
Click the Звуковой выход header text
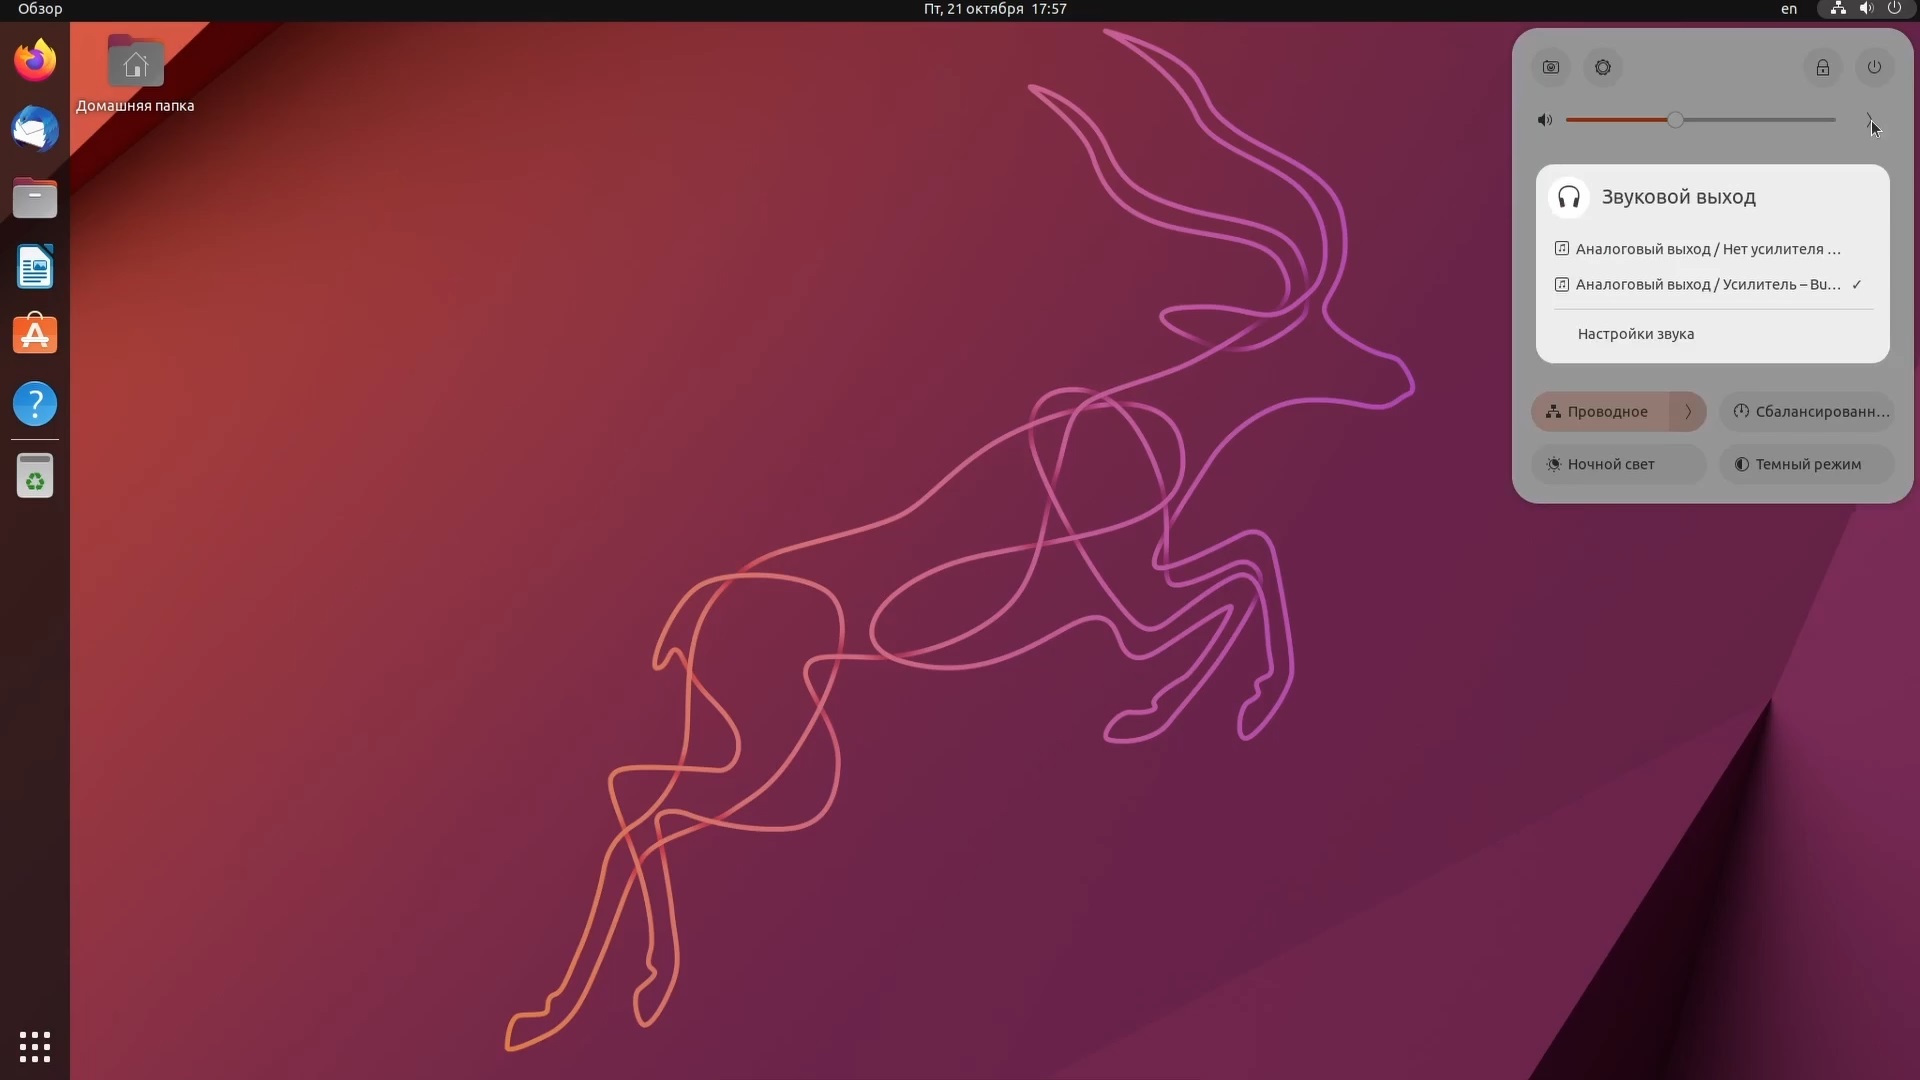[1679, 197]
